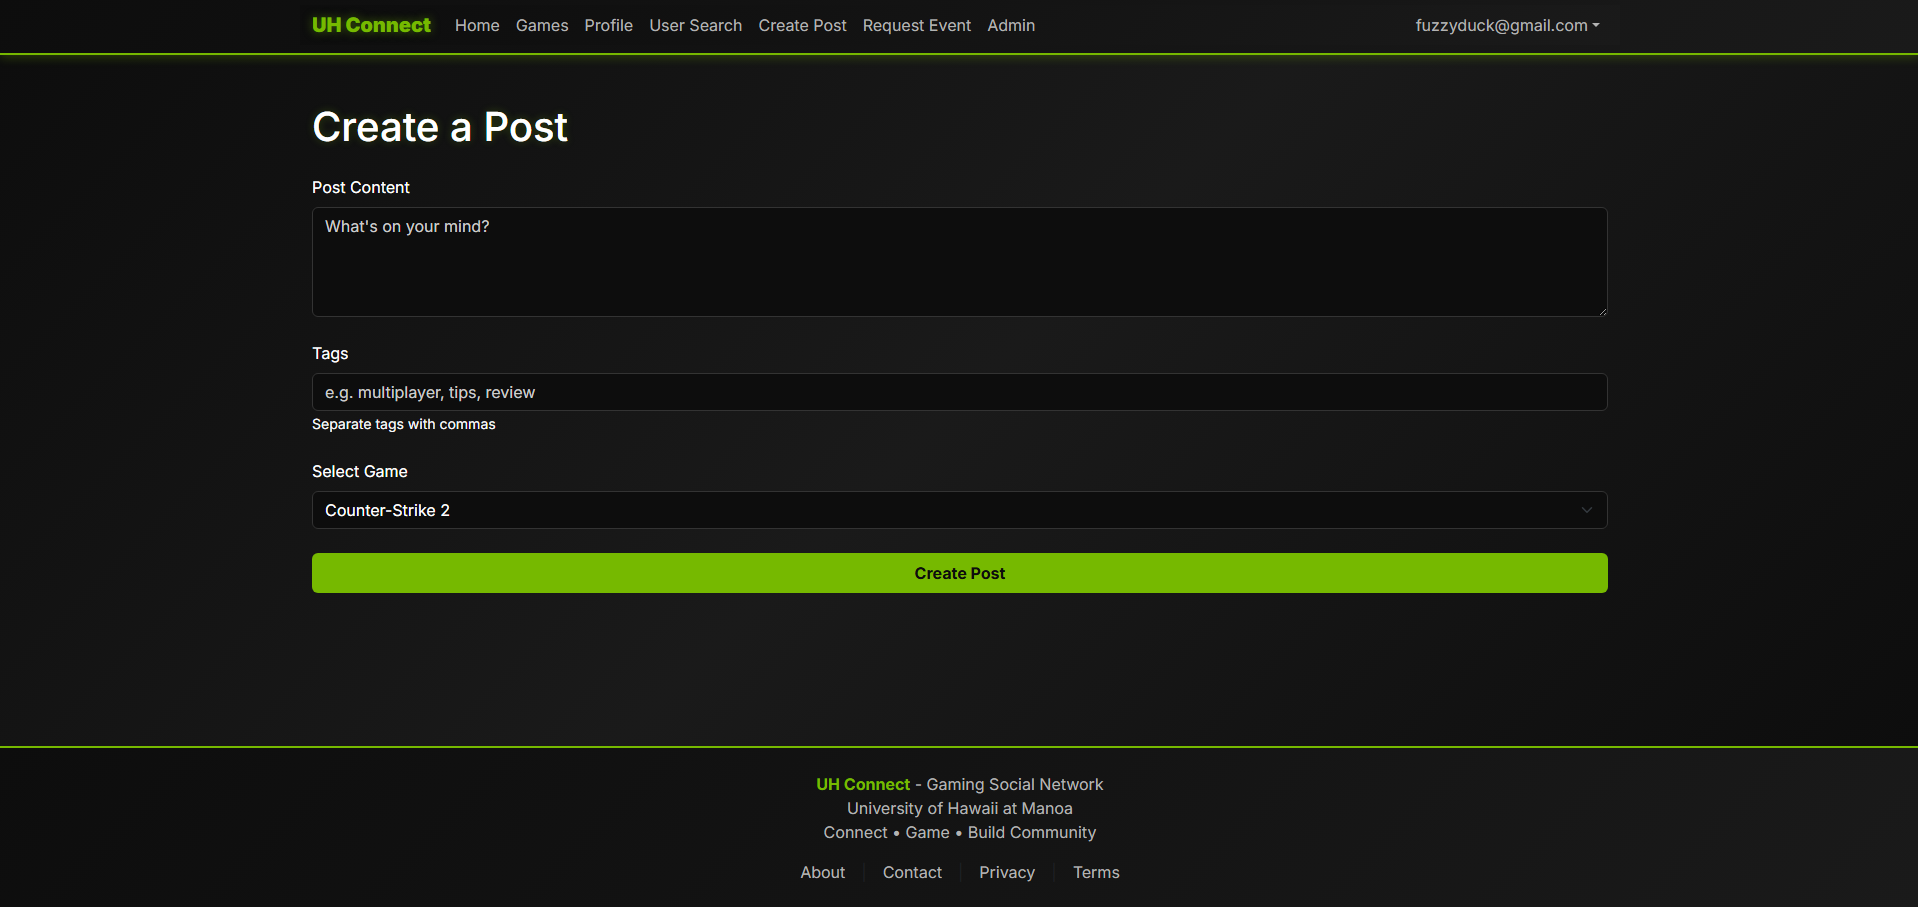
Task: Expand the fuzzyduck@gmail.com account dropdown
Action: 1506,25
